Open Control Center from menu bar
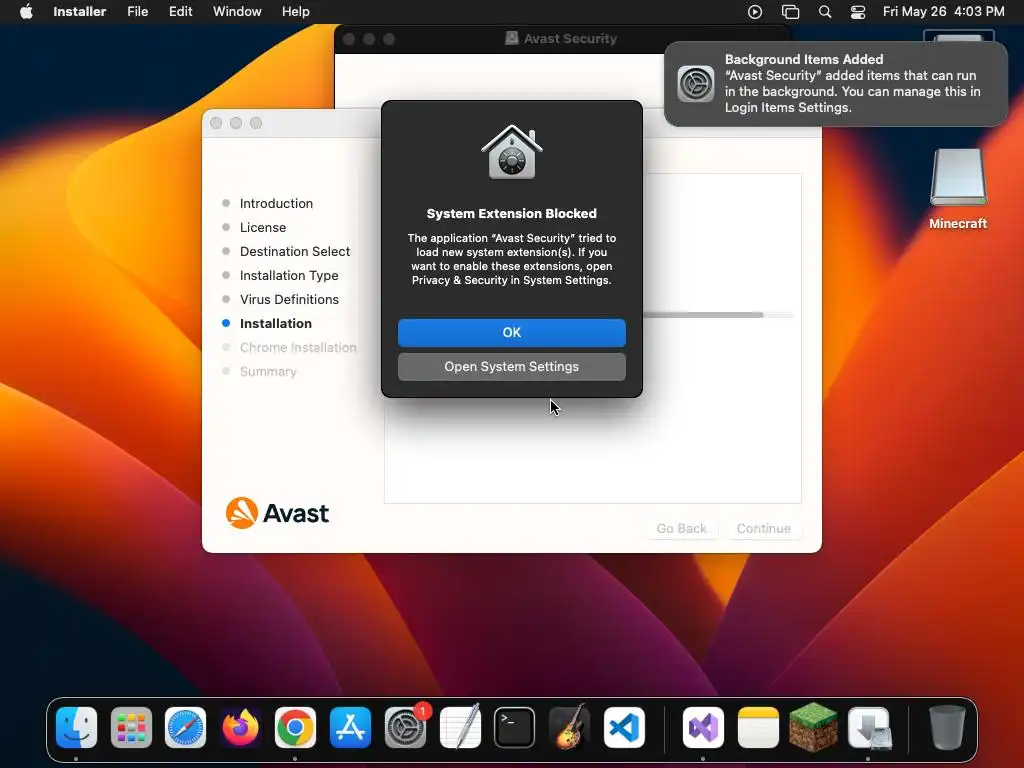 tap(857, 12)
